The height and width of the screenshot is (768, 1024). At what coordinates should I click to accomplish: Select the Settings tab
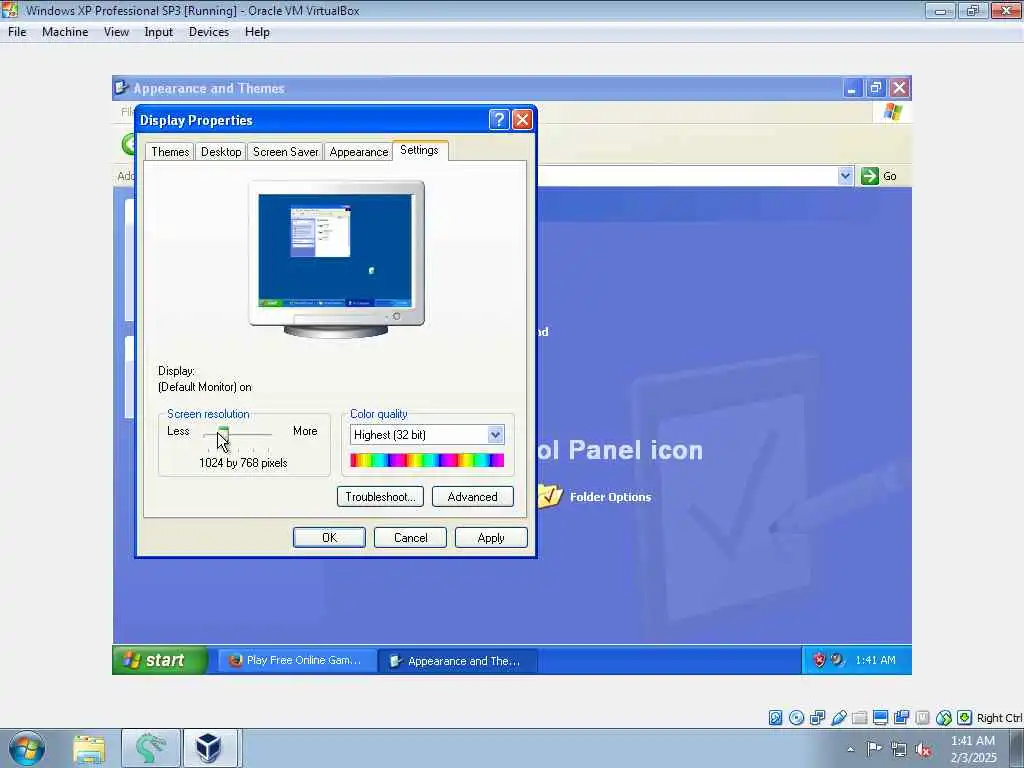419,150
